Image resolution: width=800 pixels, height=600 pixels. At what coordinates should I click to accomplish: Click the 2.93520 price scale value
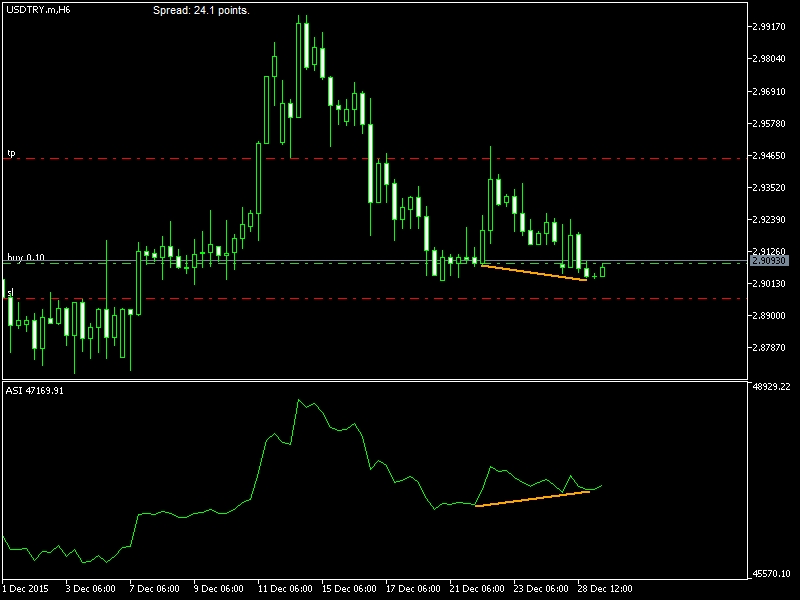pos(769,188)
